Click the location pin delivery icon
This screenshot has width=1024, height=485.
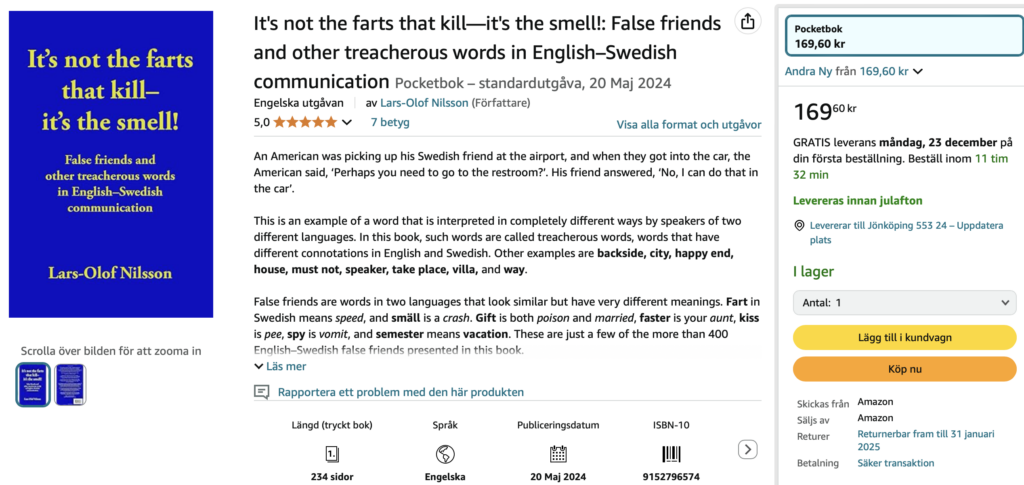799,226
